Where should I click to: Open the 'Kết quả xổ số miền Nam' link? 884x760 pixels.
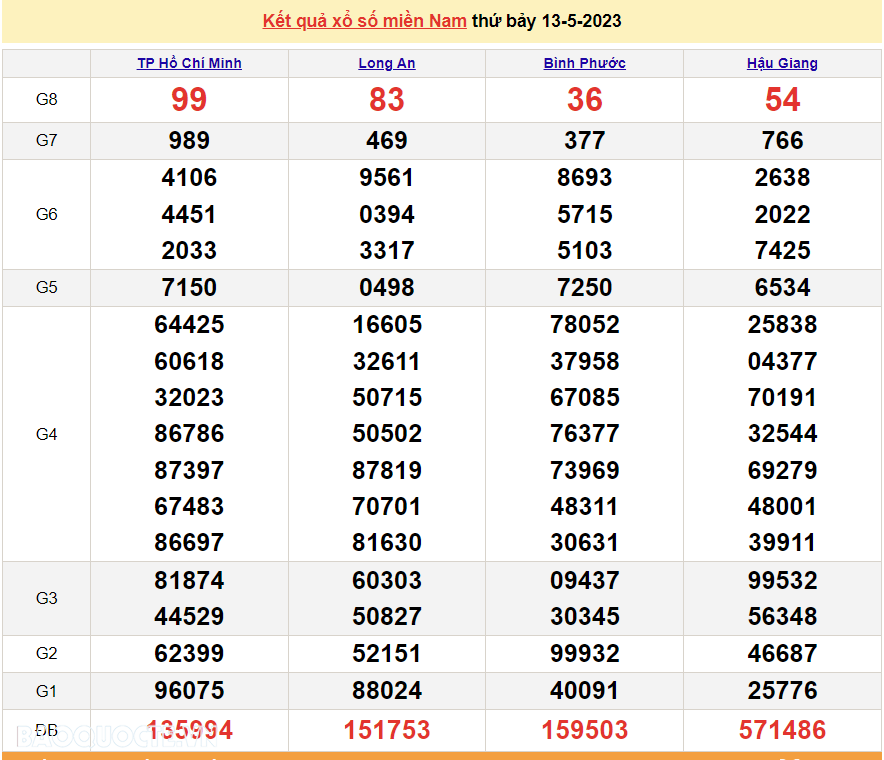364,21
